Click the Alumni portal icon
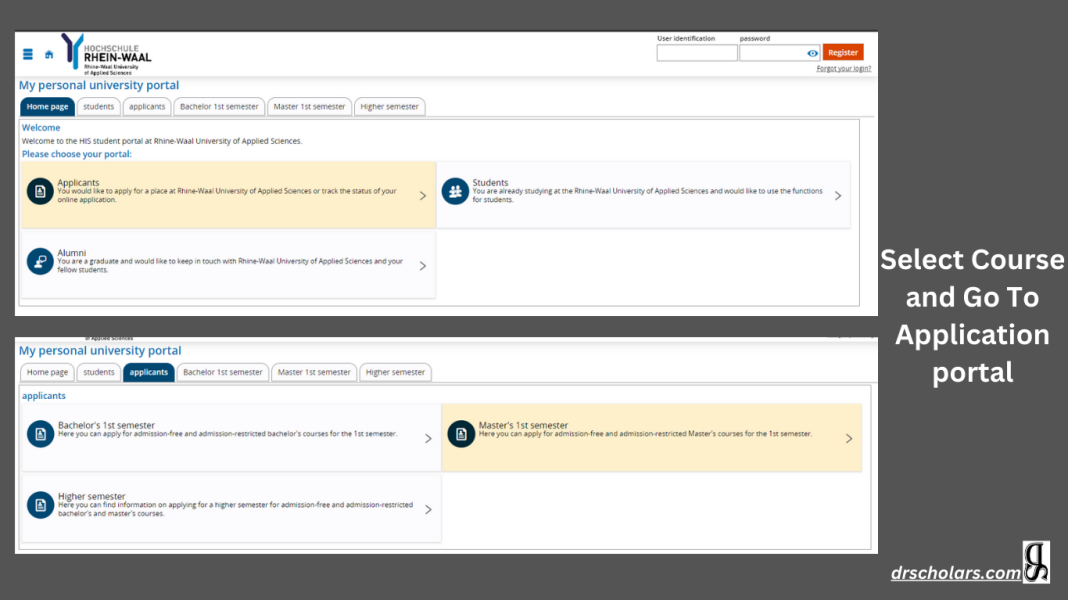Image resolution: width=1068 pixels, height=600 pixels. (40, 261)
